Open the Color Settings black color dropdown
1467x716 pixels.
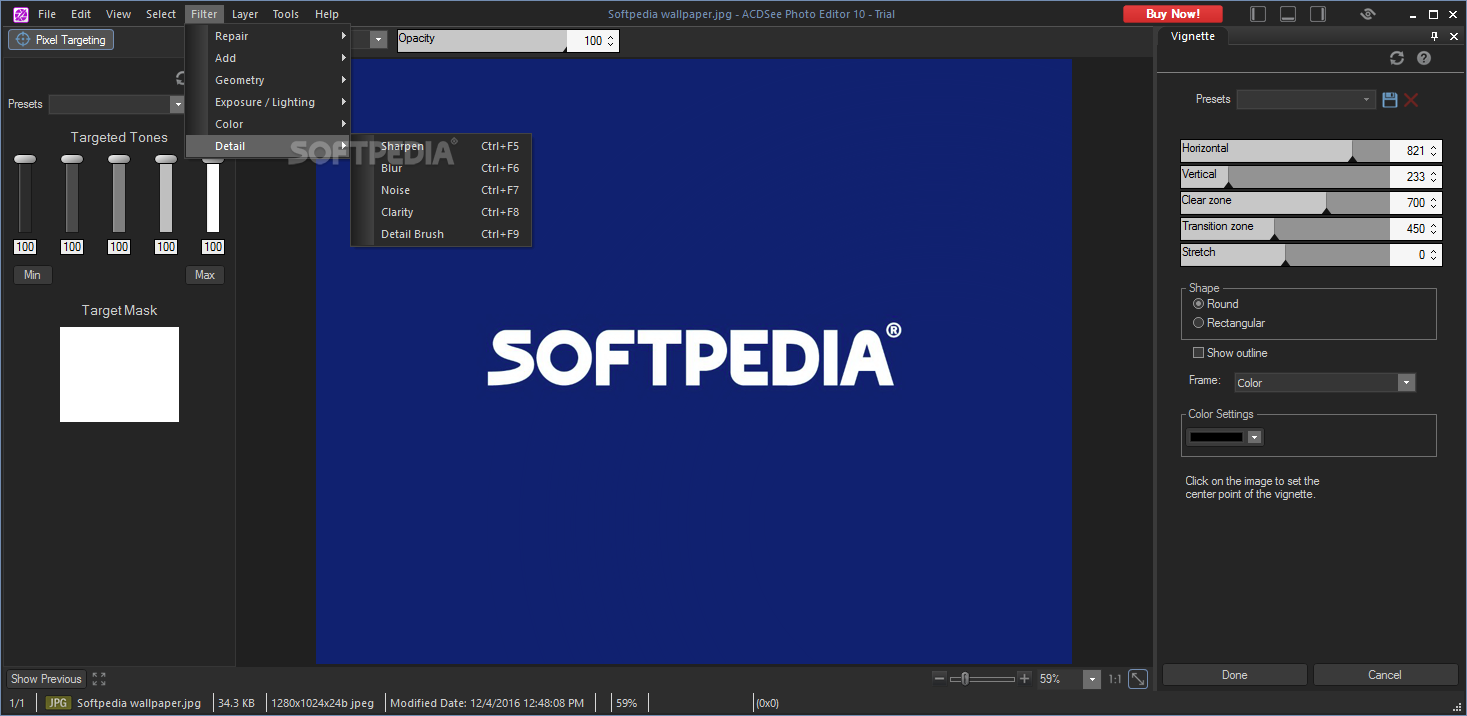click(x=1225, y=437)
